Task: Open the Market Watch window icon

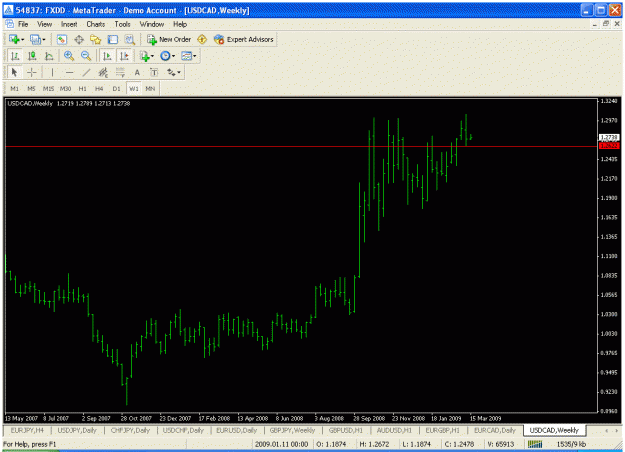Action: [x=61, y=39]
